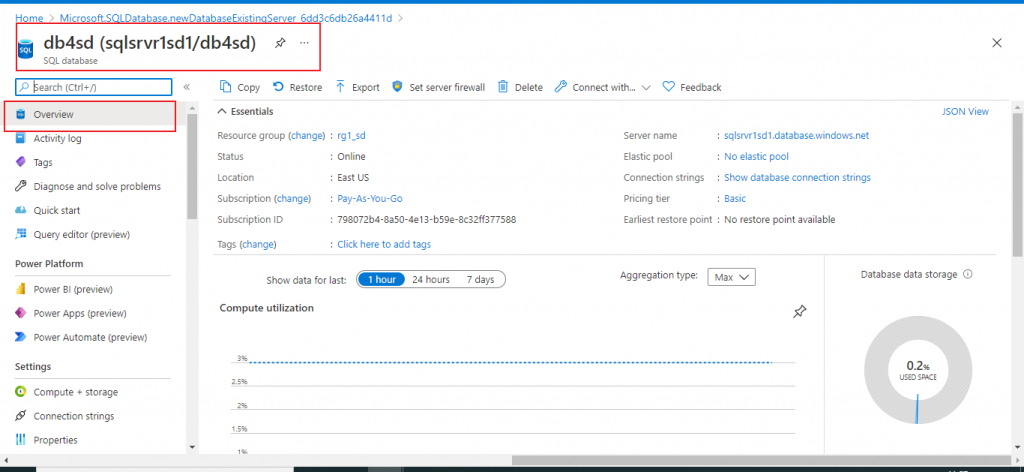Image resolution: width=1024 pixels, height=472 pixels.
Task: Go to Home breadcrumb
Action: [x=29, y=18]
